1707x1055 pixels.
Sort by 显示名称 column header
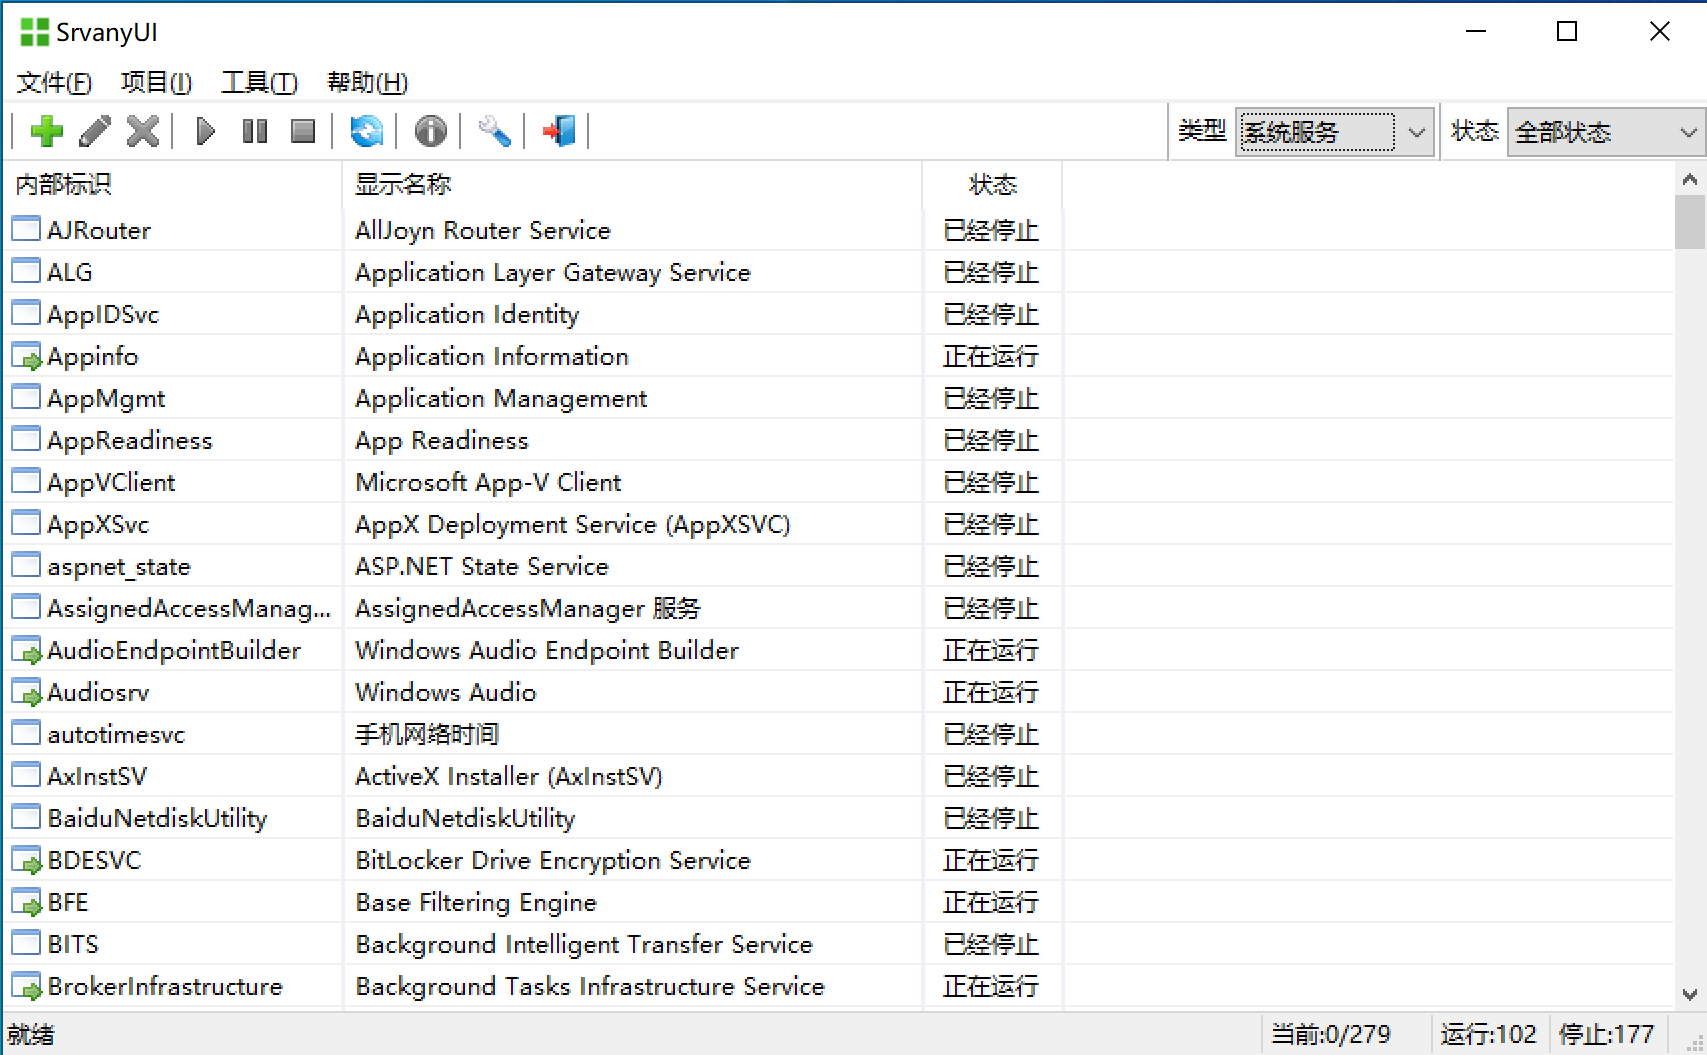coord(632,184)
